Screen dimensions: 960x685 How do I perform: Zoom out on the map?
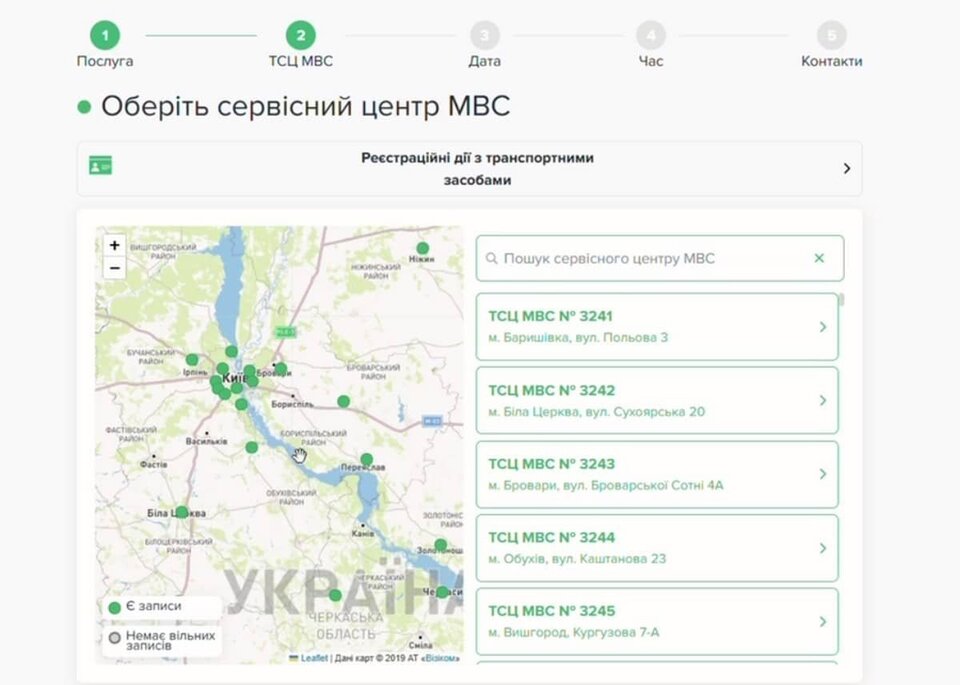[x=115, y=268]
